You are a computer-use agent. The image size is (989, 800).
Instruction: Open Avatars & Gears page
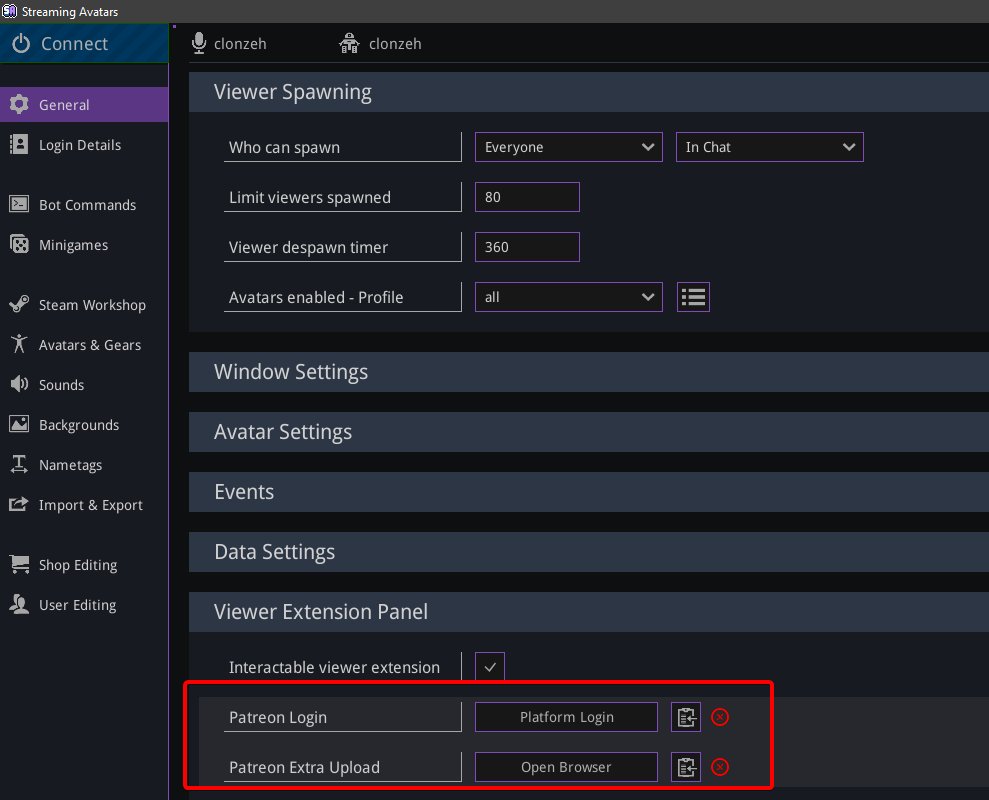pos(84,344)
